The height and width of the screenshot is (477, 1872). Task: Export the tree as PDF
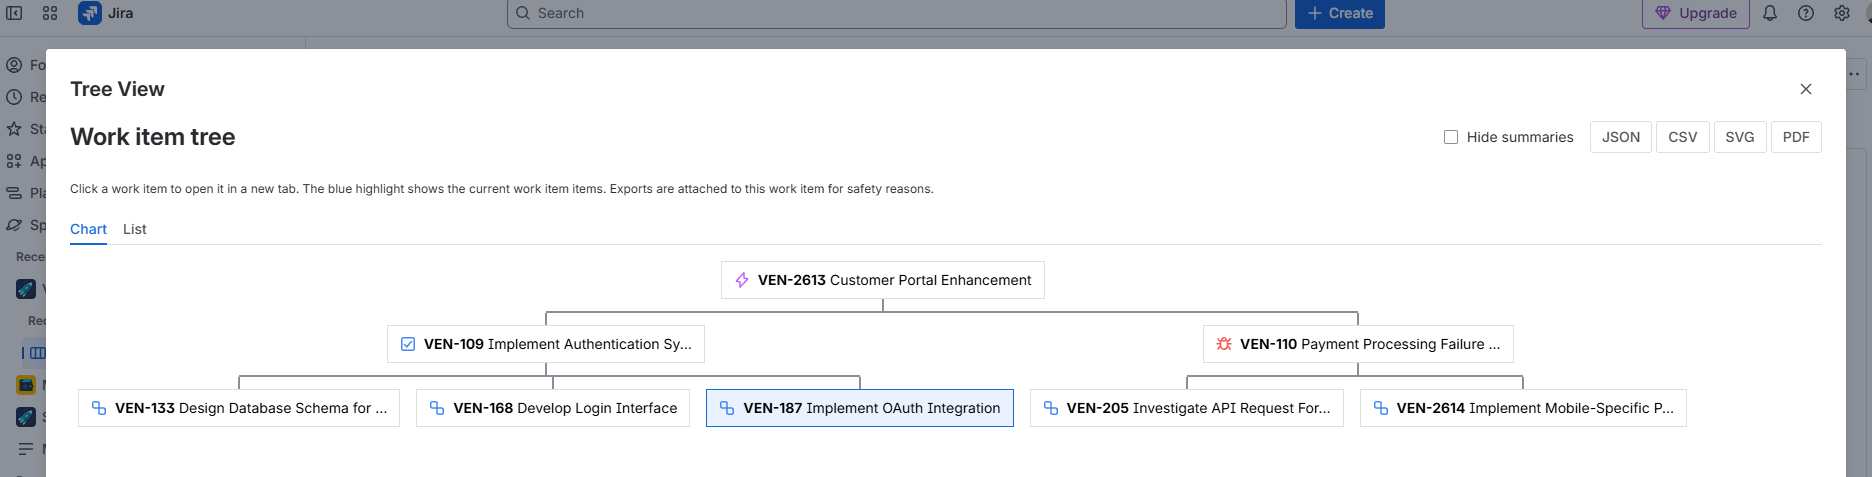[1796, 137]
